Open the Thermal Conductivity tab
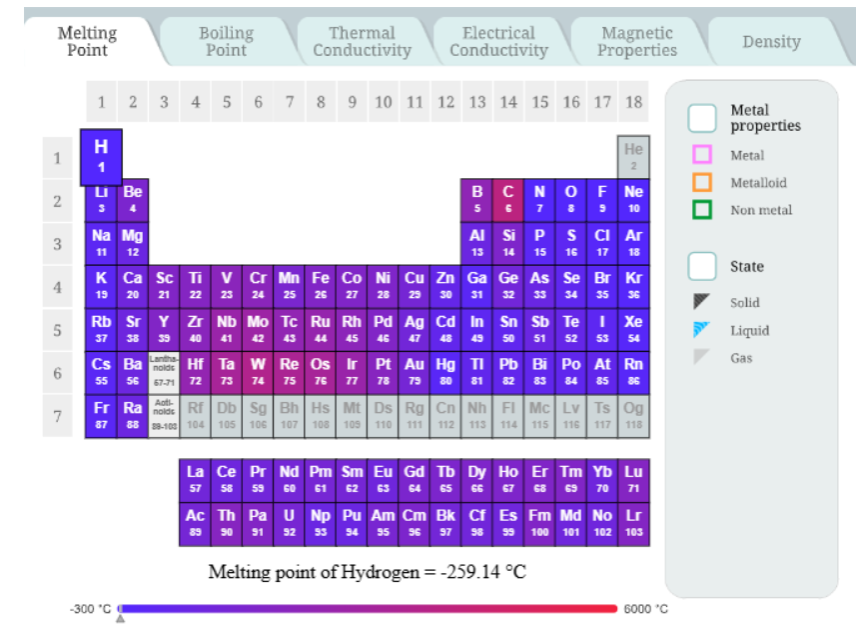The height and width of the screenshot is (632, 862). click(362, 41)
